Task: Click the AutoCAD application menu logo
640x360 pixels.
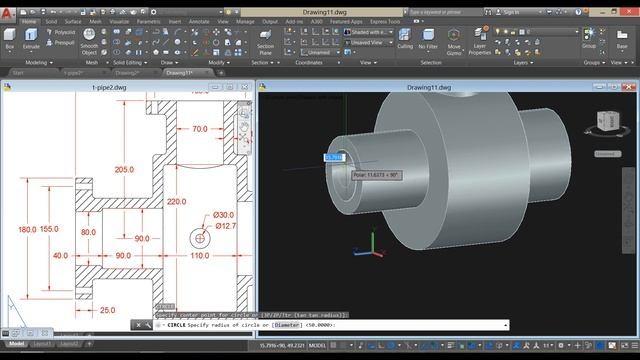Action: (7, 14)
